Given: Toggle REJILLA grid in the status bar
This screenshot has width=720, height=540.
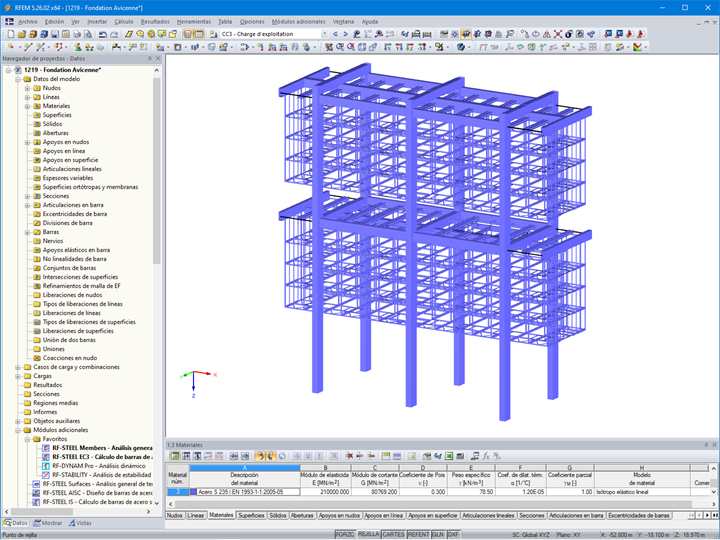Looking at the screenshot, I should (x=369, y=534).
